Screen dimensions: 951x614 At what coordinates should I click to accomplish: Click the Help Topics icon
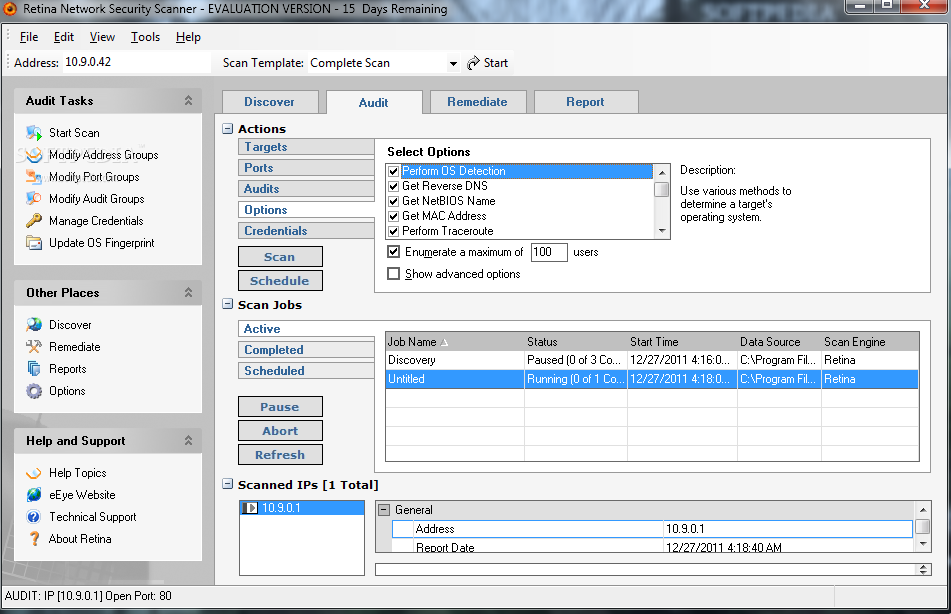tap(34, 473)
